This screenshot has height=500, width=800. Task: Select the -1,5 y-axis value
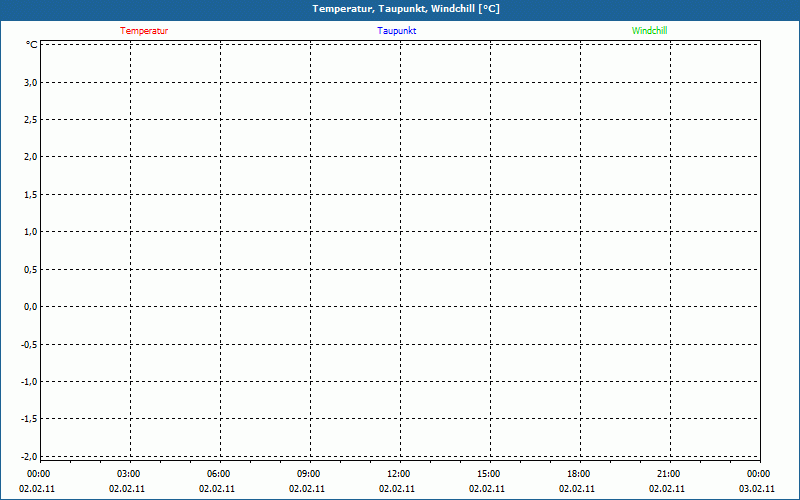(x=29, y=419)
